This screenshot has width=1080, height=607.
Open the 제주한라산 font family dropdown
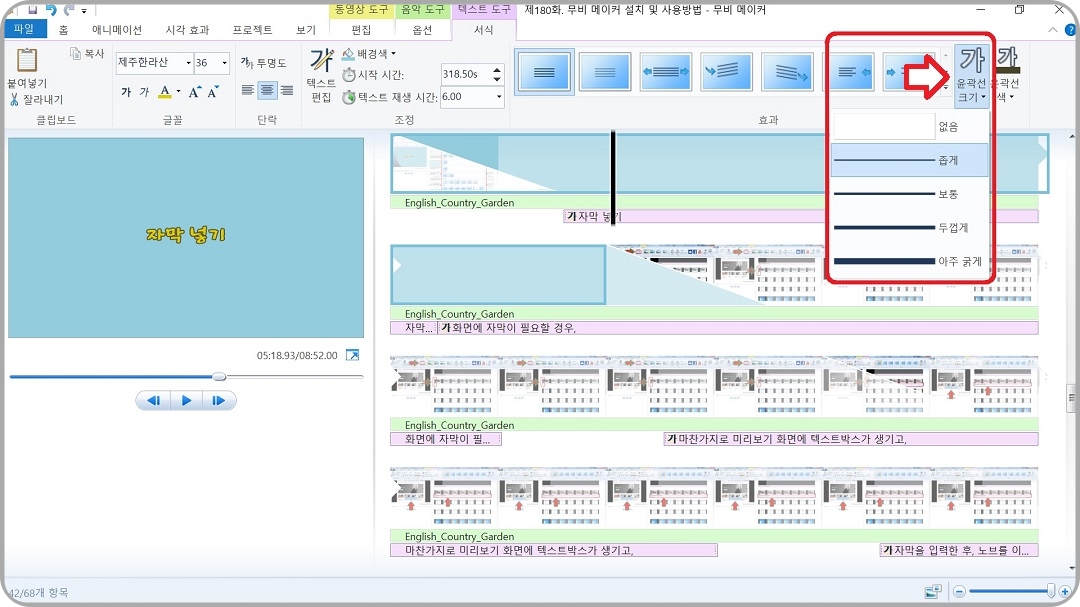click(x=188, y=63)
